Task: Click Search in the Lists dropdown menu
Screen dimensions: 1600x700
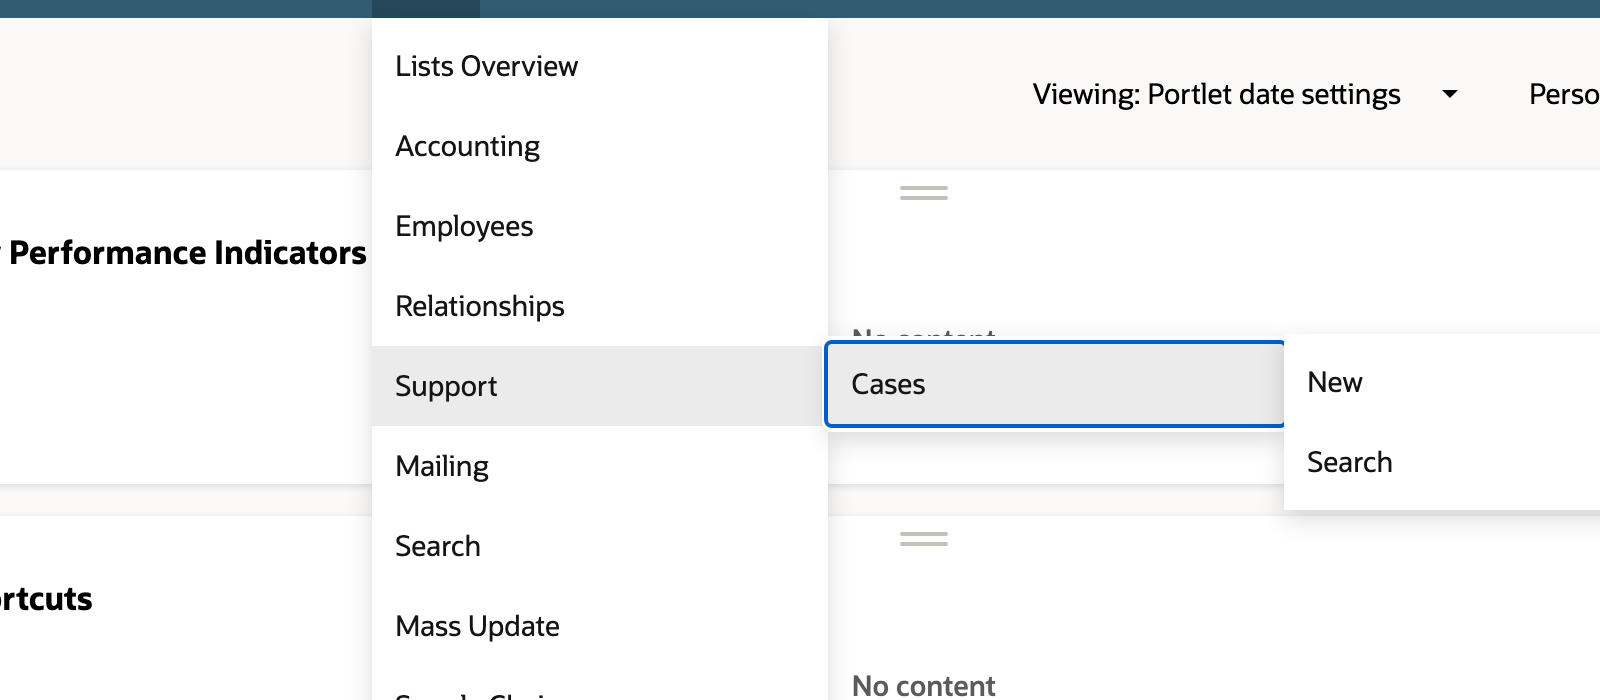Action: point(599,546)
